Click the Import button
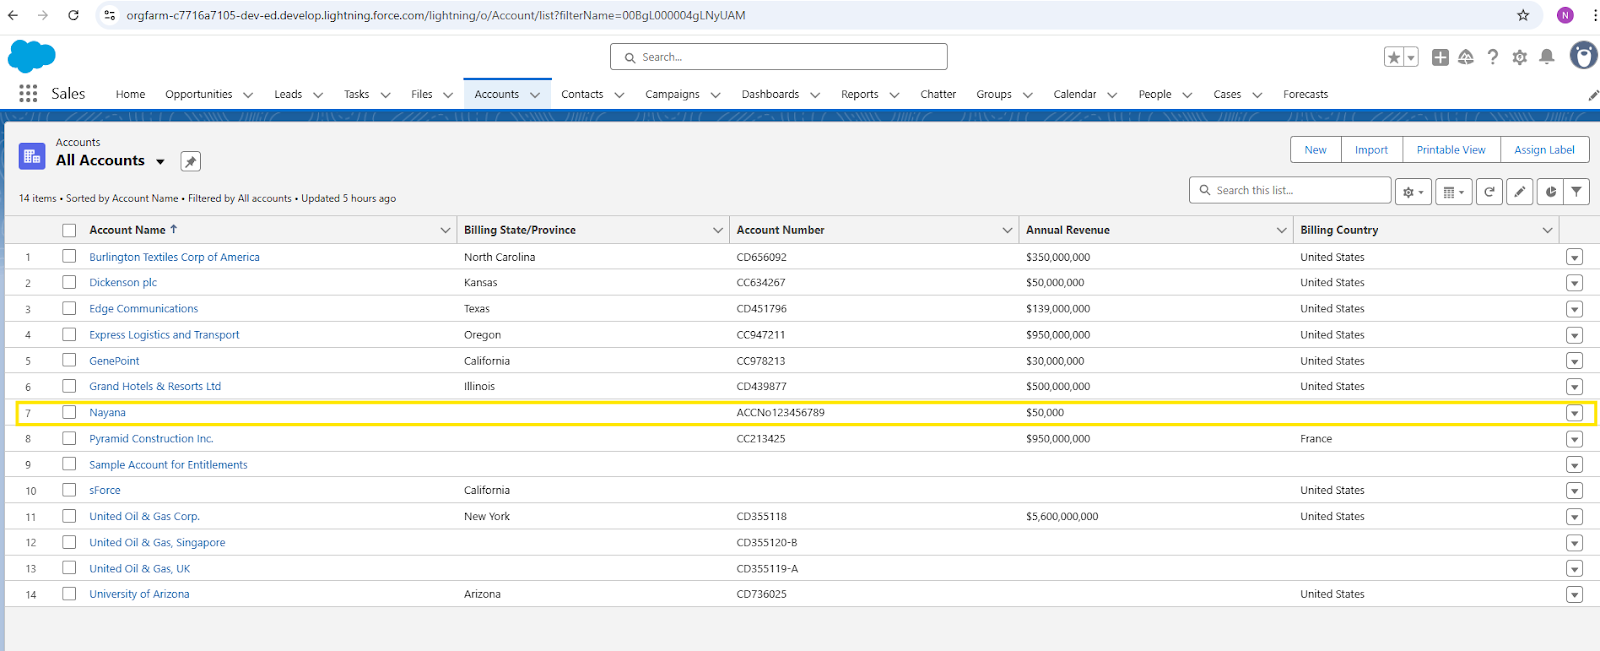Image resolution: width=1600 pixels, height=651 pixels. 1371,150
